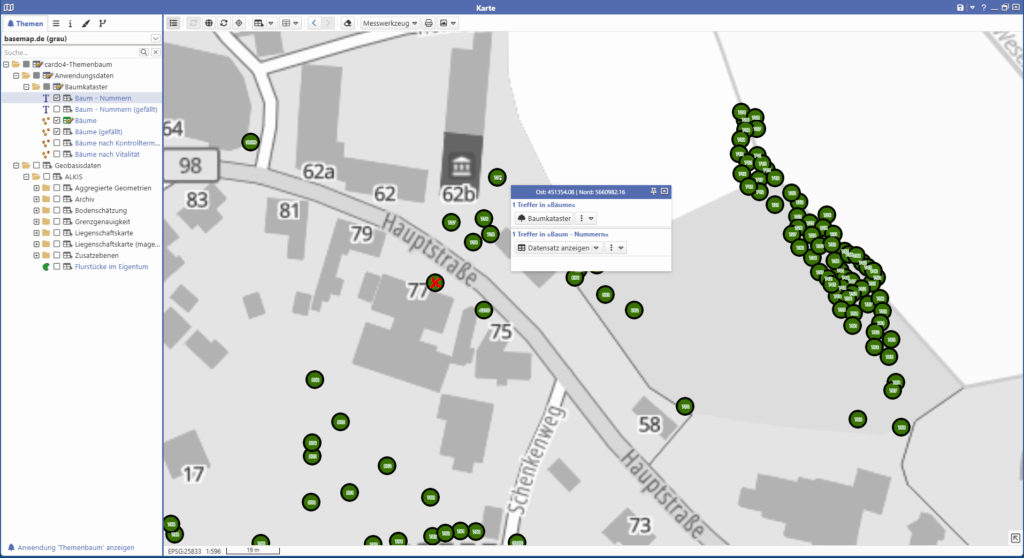The height and width of the screenshot is (558, 1024).
Task: Go back to previous map extent
Action: point(313,22)
